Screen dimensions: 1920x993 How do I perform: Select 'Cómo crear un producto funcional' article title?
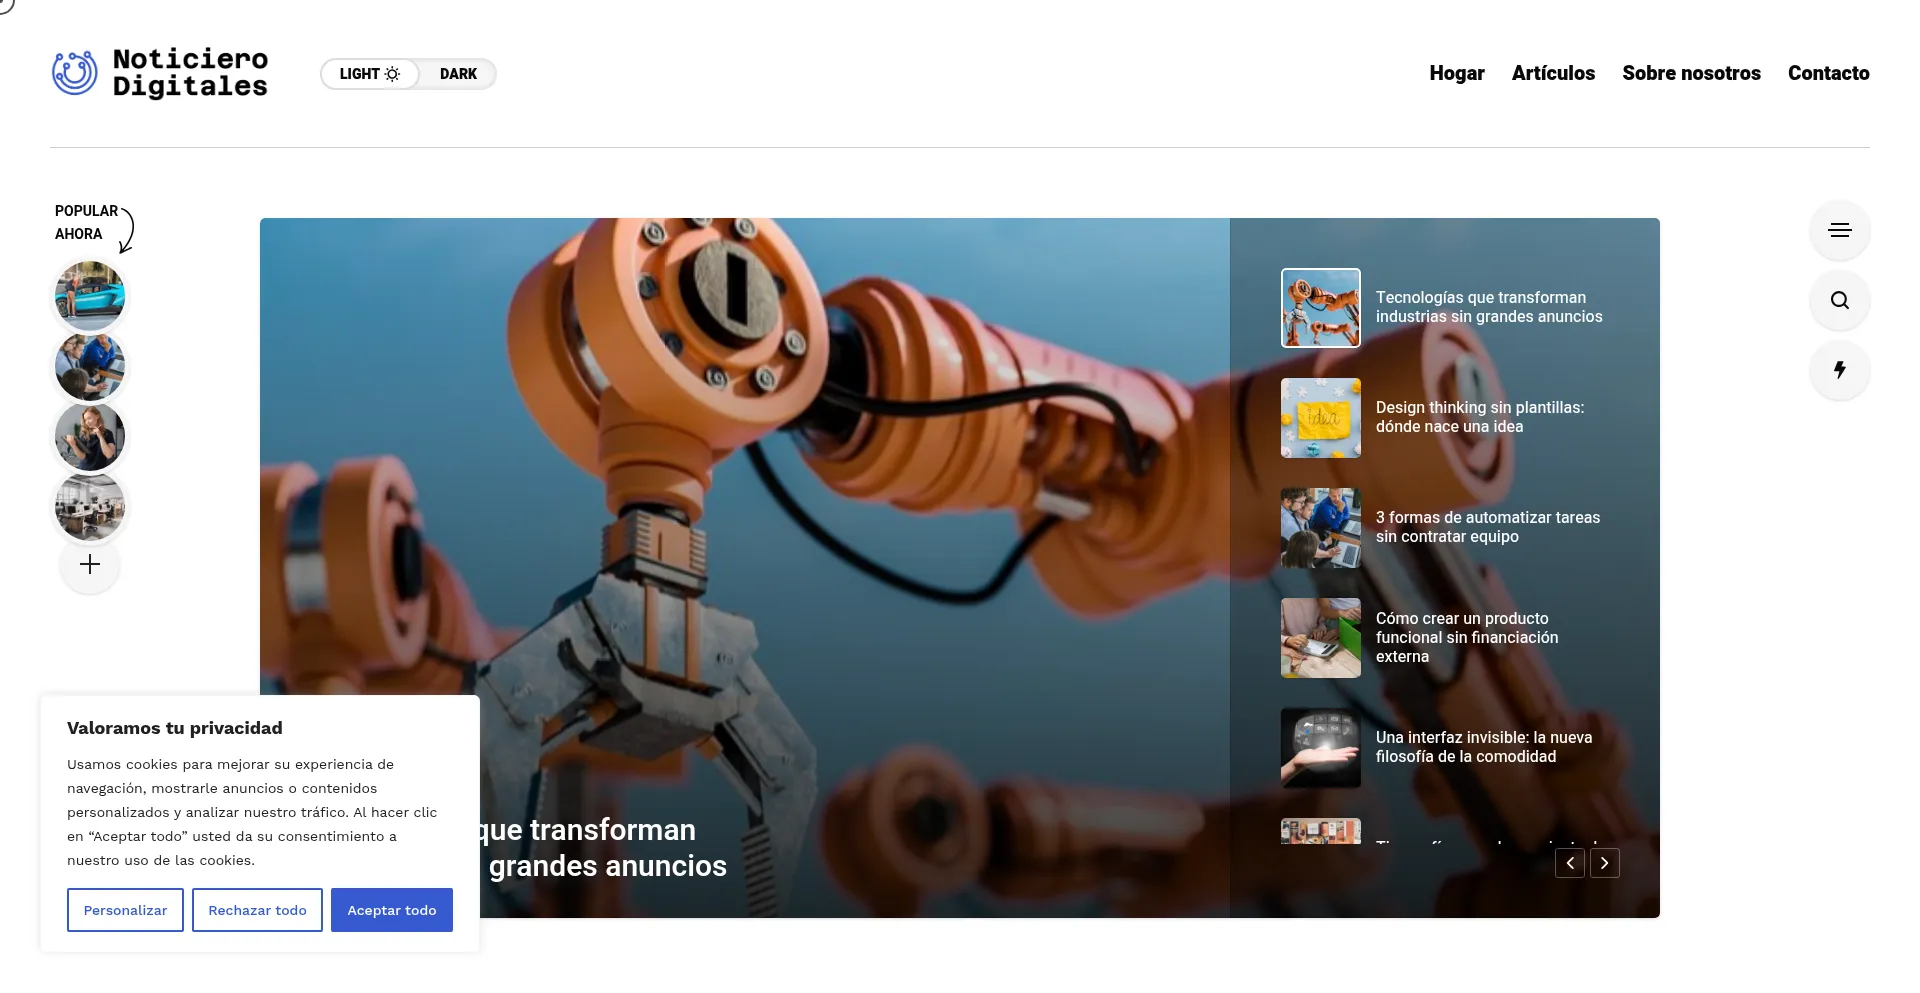click(x=1466, y=637)
